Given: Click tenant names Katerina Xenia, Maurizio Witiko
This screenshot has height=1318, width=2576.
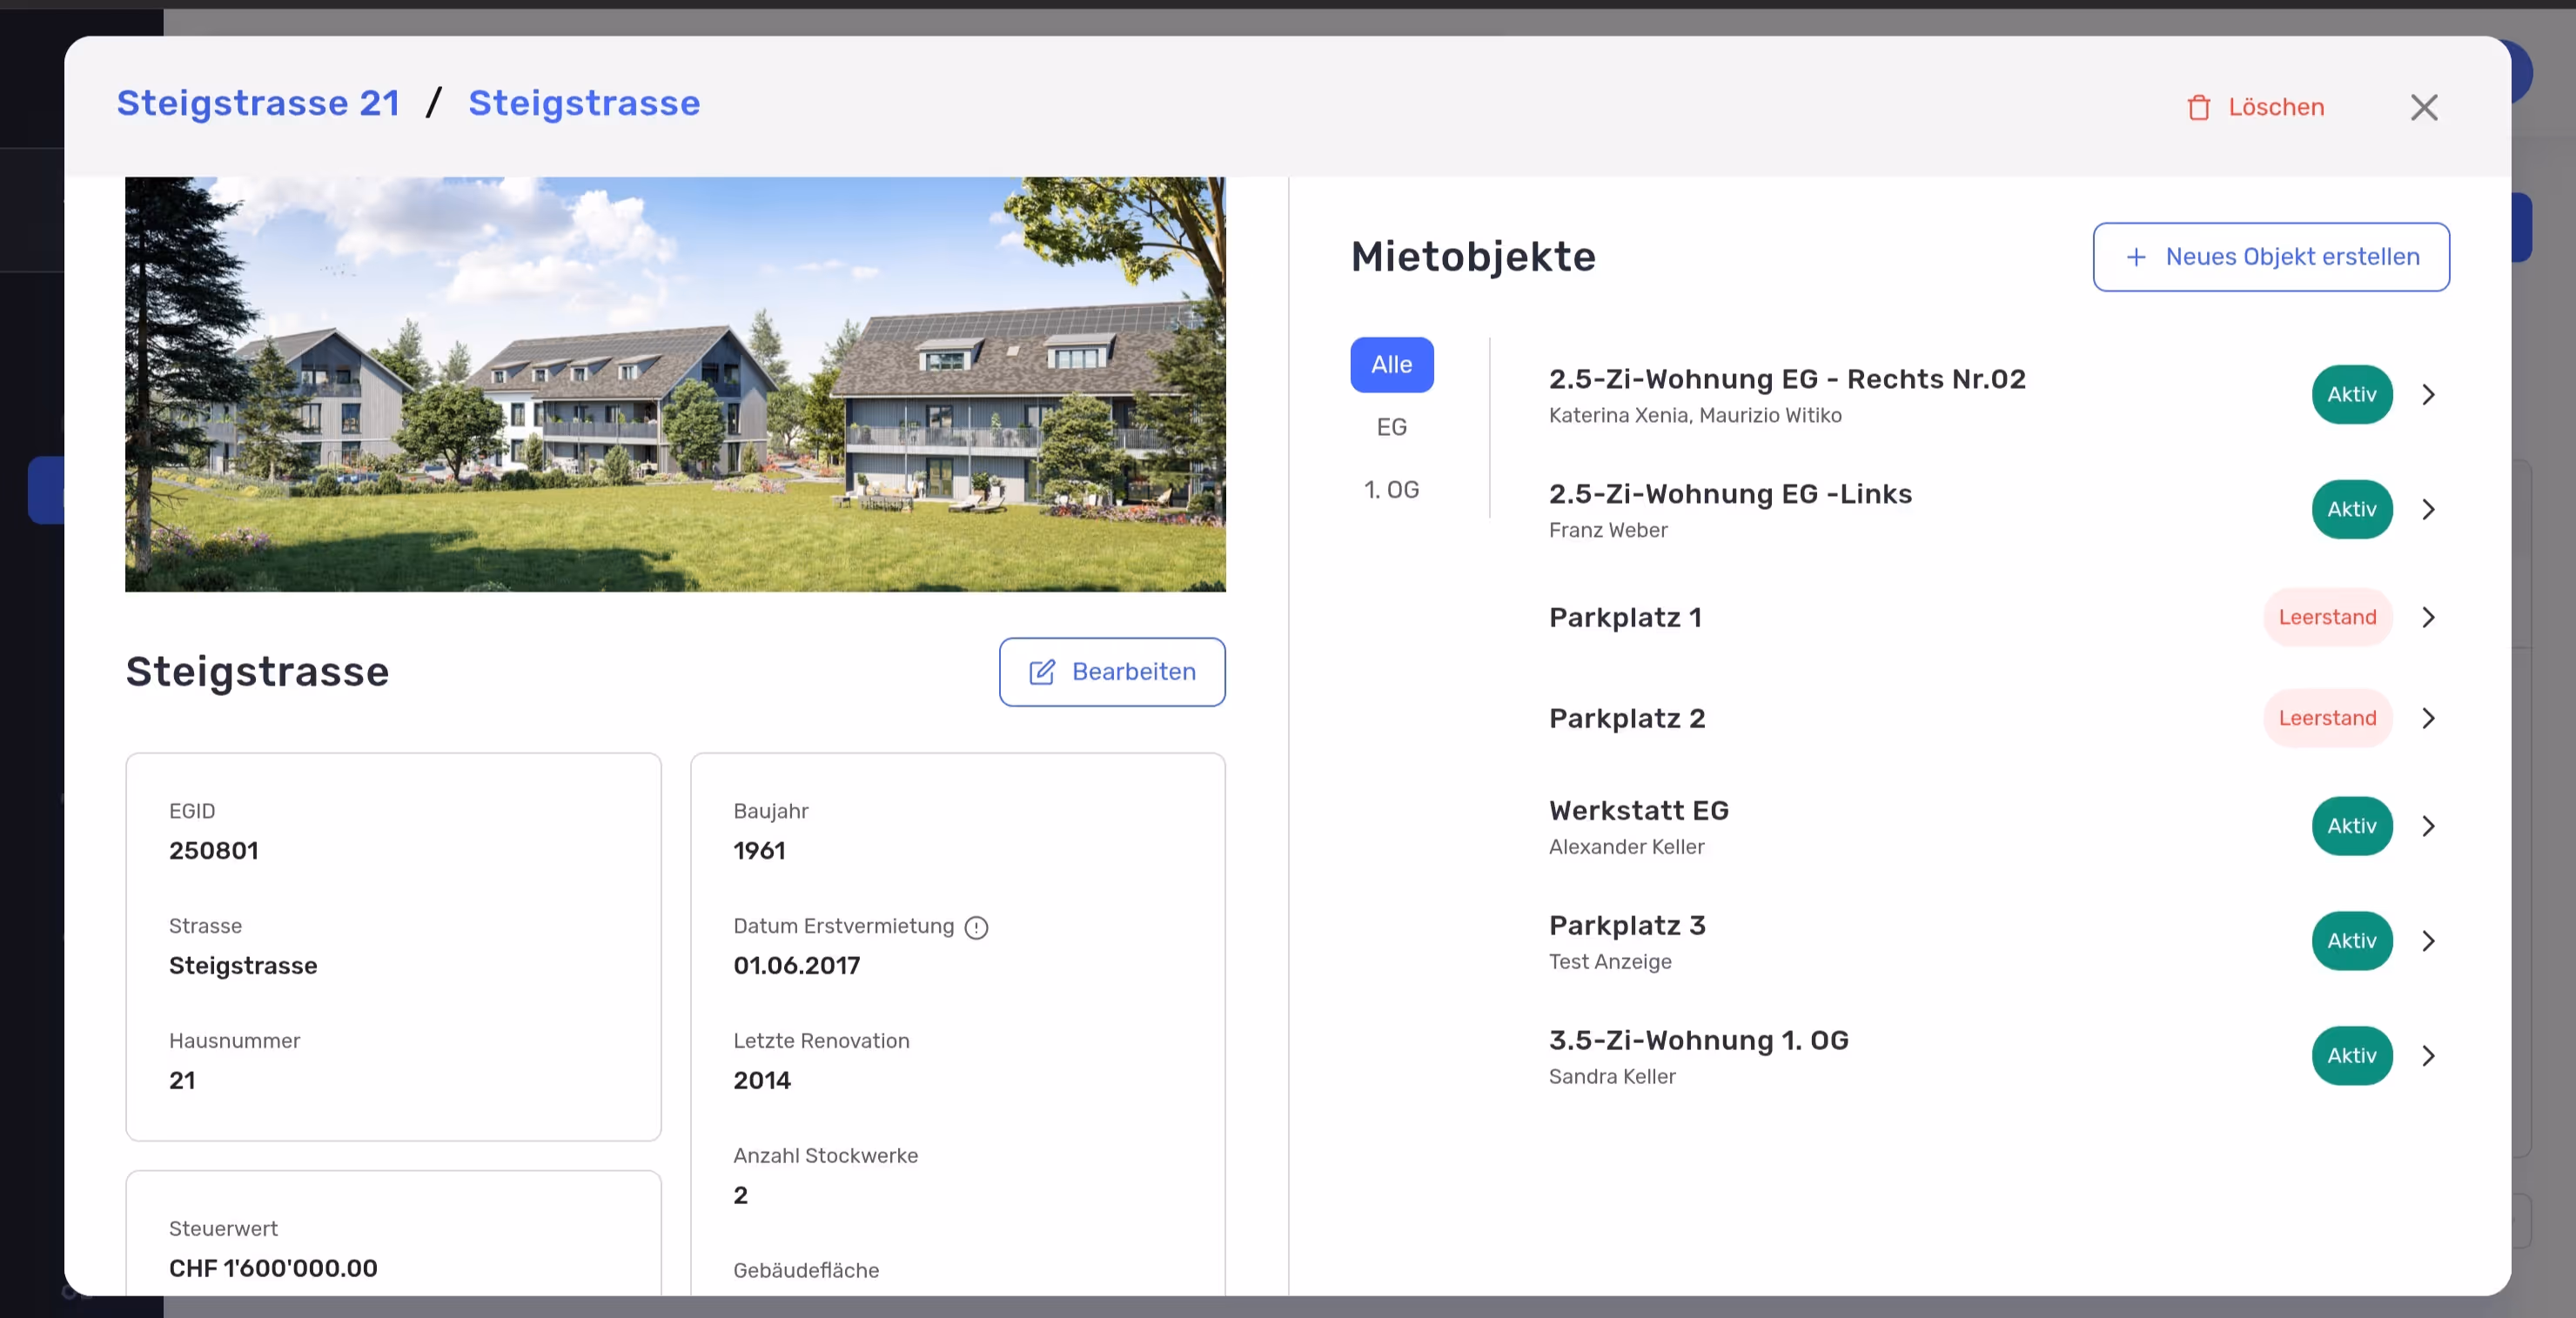Looking at the screenshot, I should tap(1695, 415).
